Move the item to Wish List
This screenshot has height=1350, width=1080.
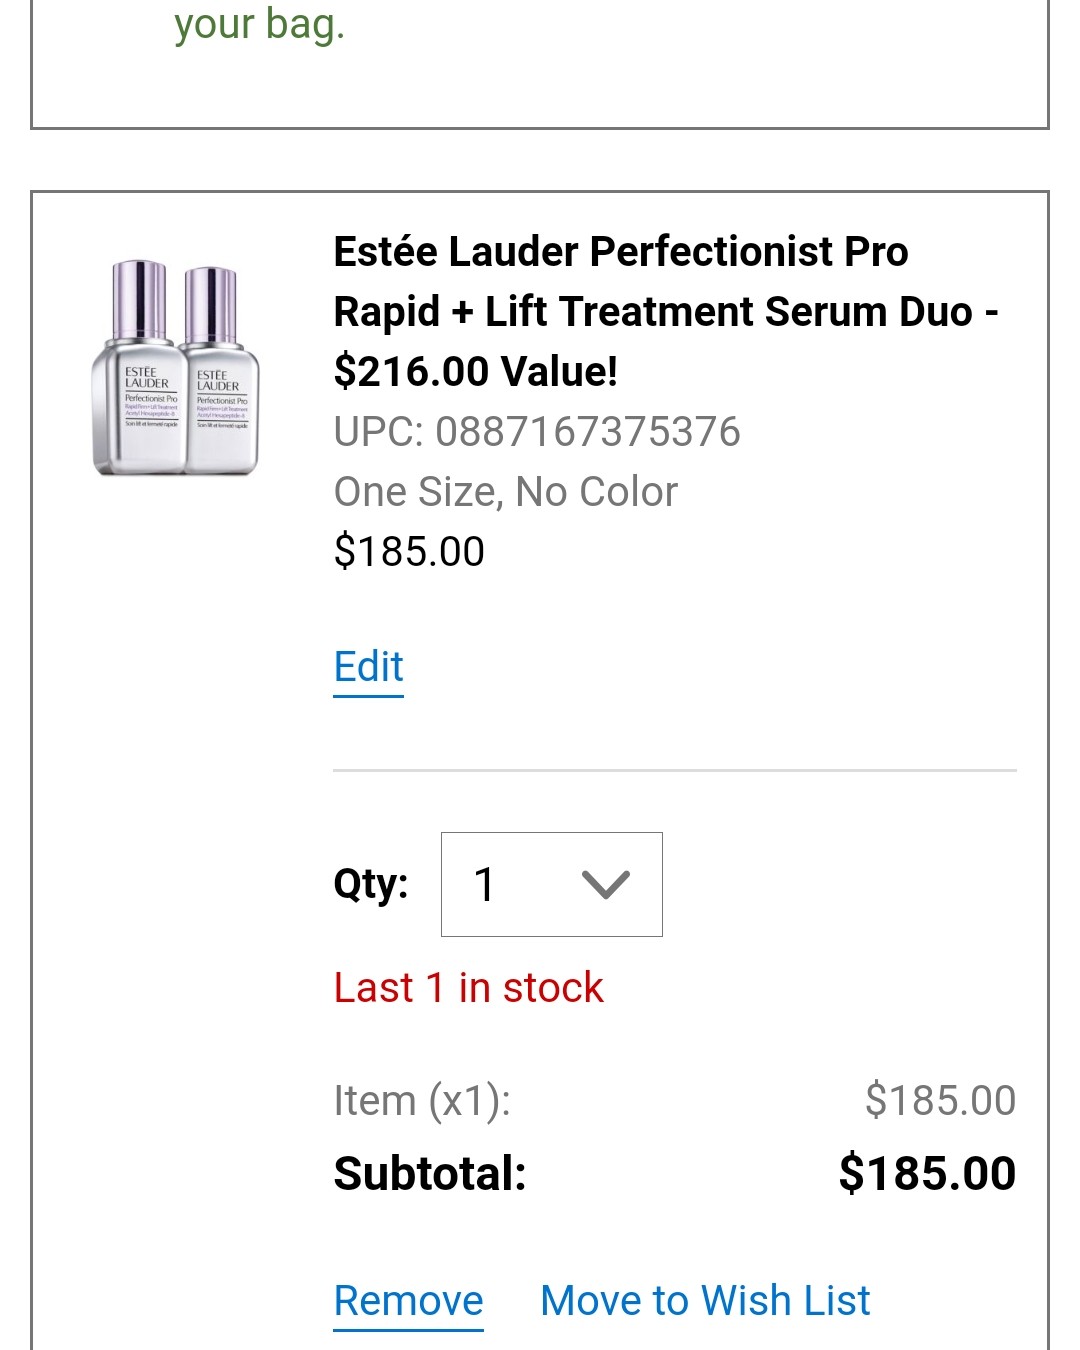[705, 1301]
